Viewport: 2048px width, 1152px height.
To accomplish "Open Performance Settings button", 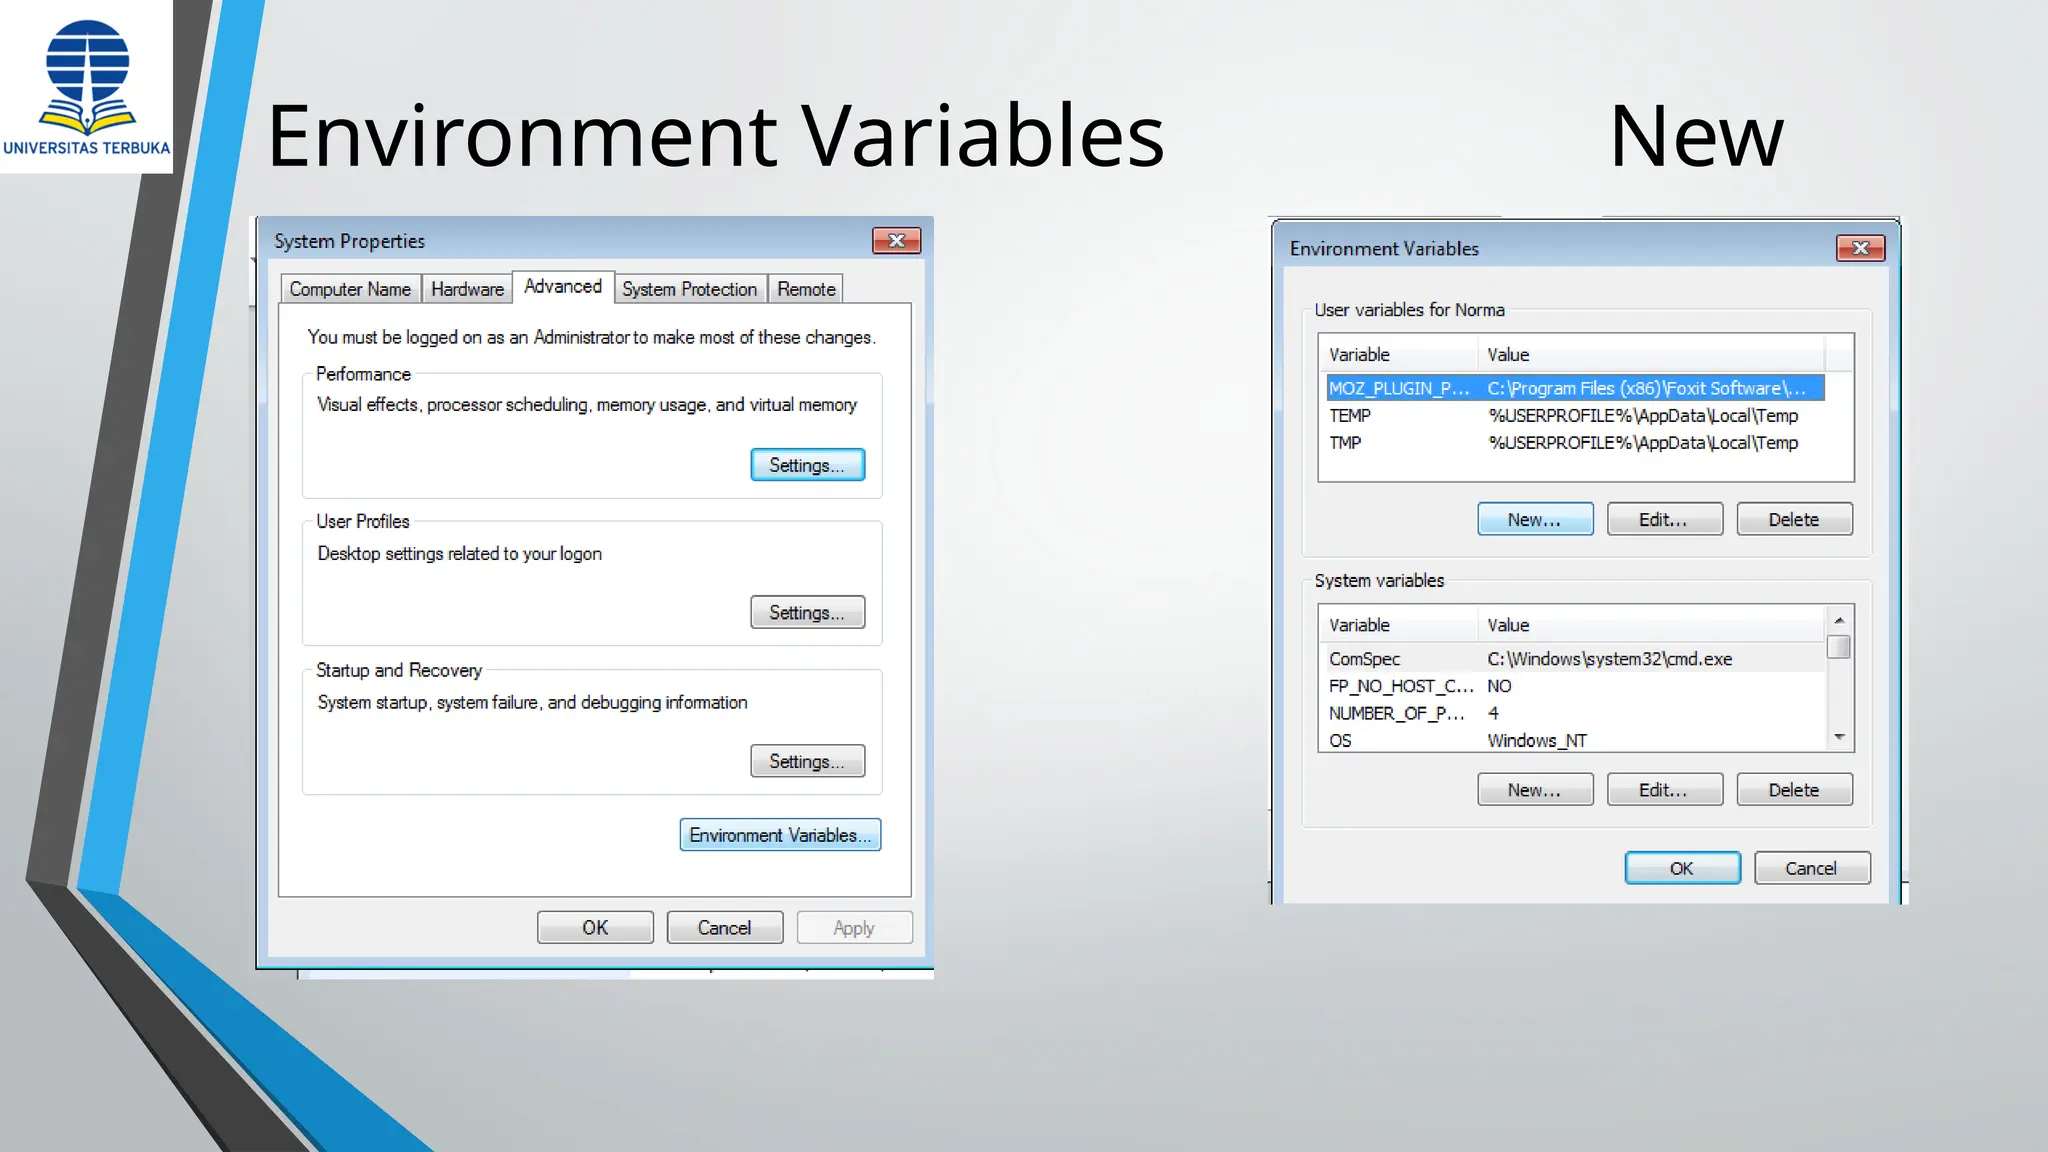I will click(807, 465).
